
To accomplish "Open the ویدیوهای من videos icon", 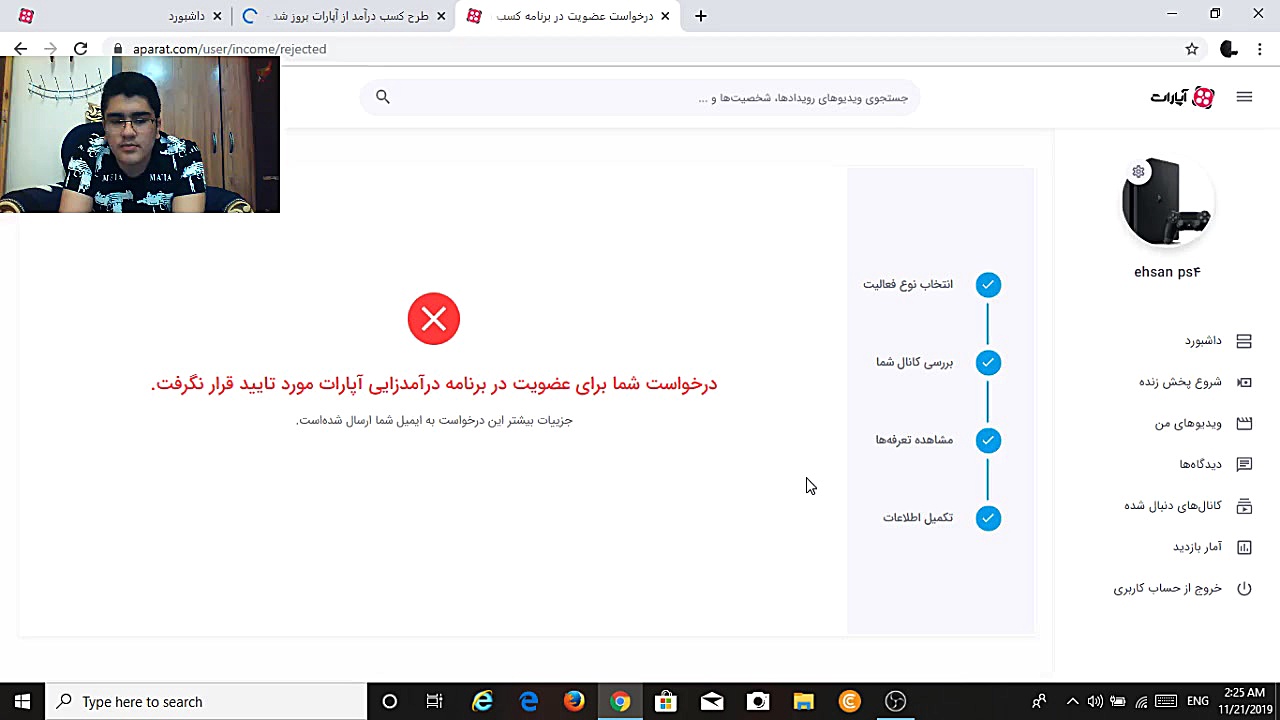I will pyautogui.click(x=1244, y=423).
